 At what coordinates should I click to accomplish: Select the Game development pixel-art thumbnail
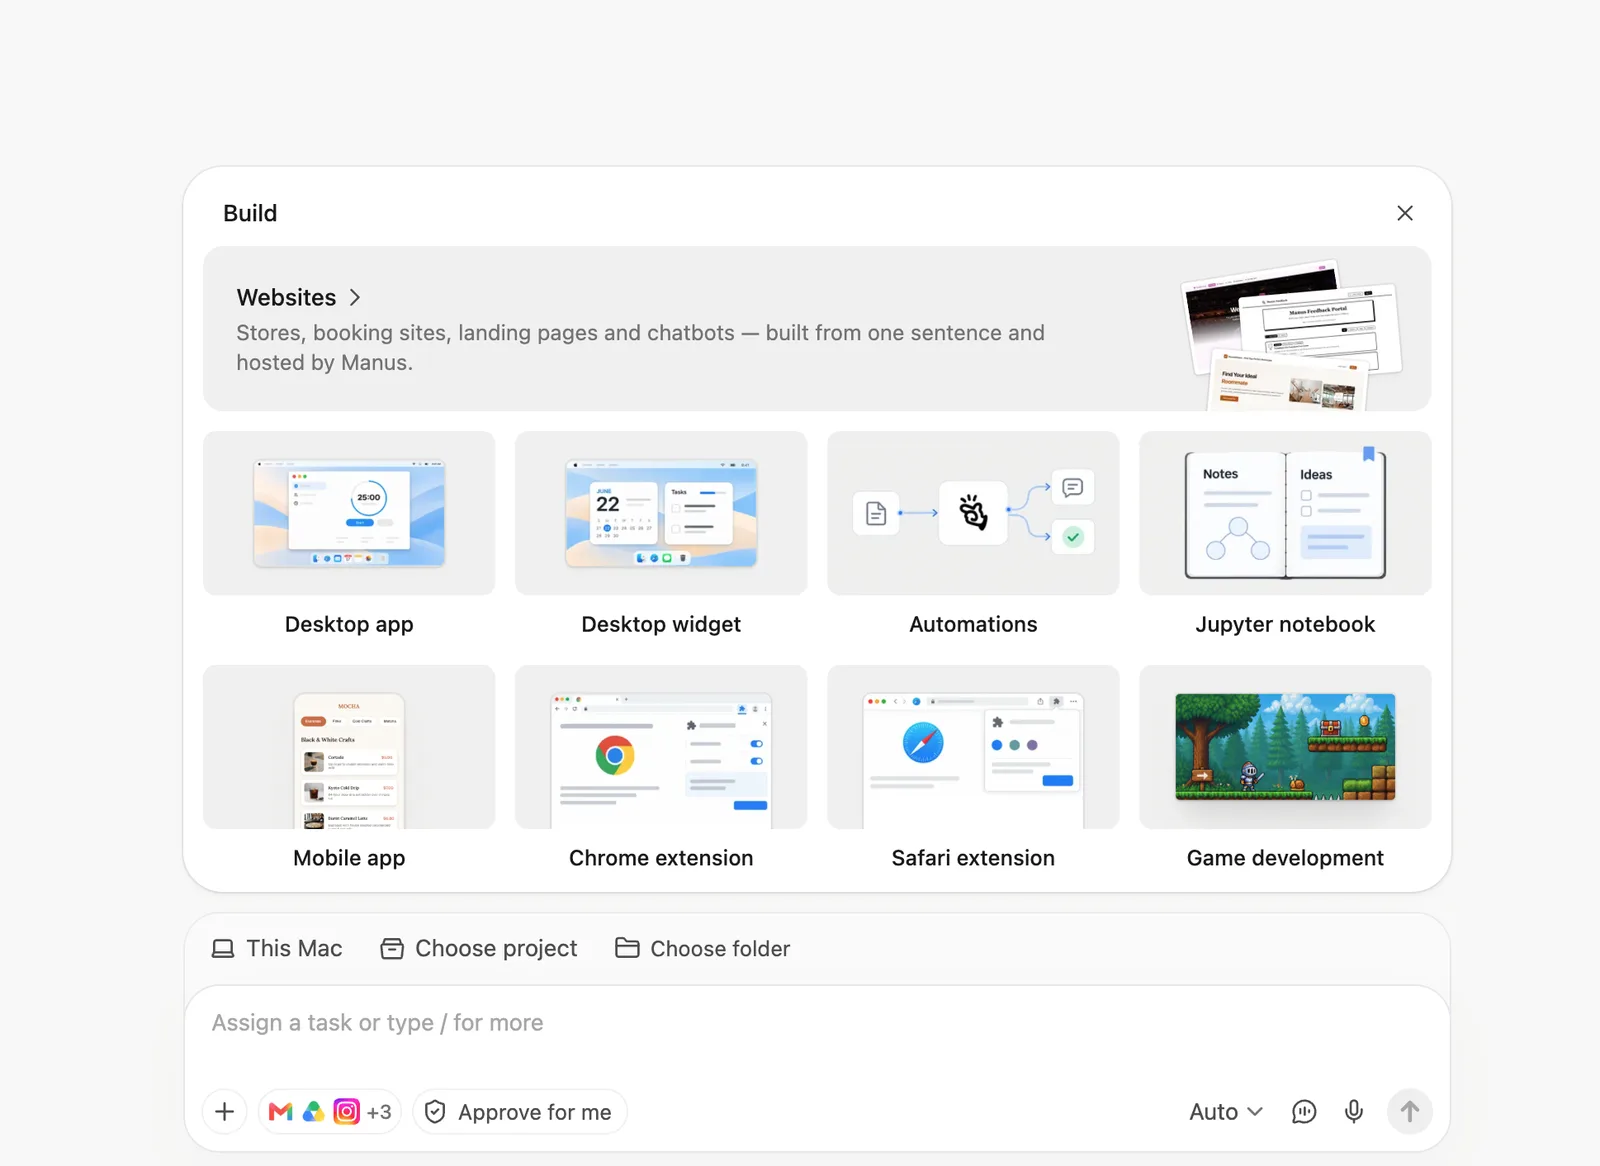point(1285,747)
